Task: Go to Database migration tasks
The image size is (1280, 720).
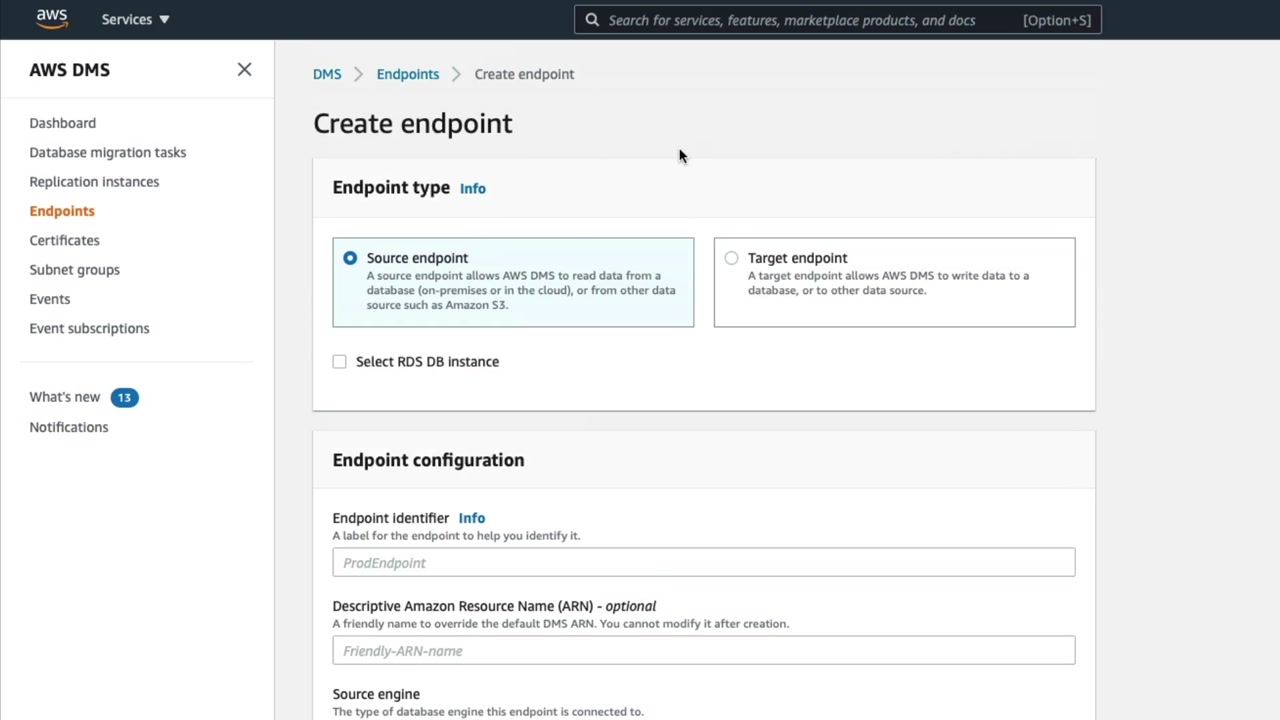Action: 107,152
